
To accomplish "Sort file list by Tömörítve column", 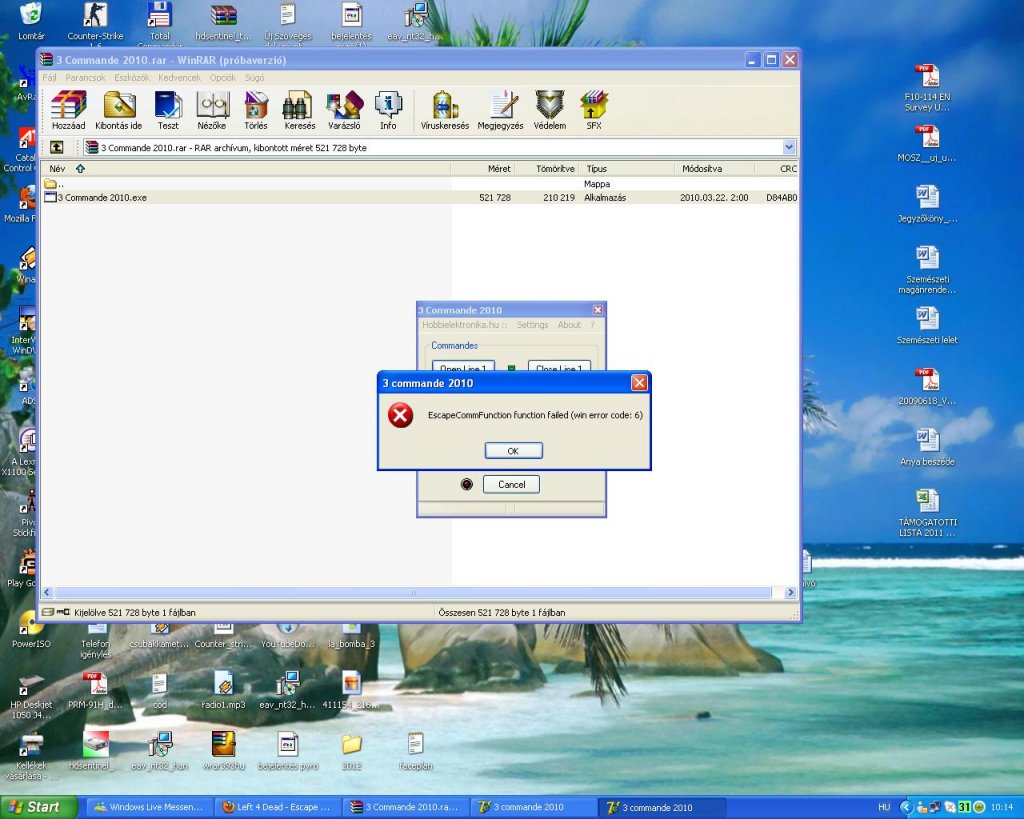I will [547, 169].
